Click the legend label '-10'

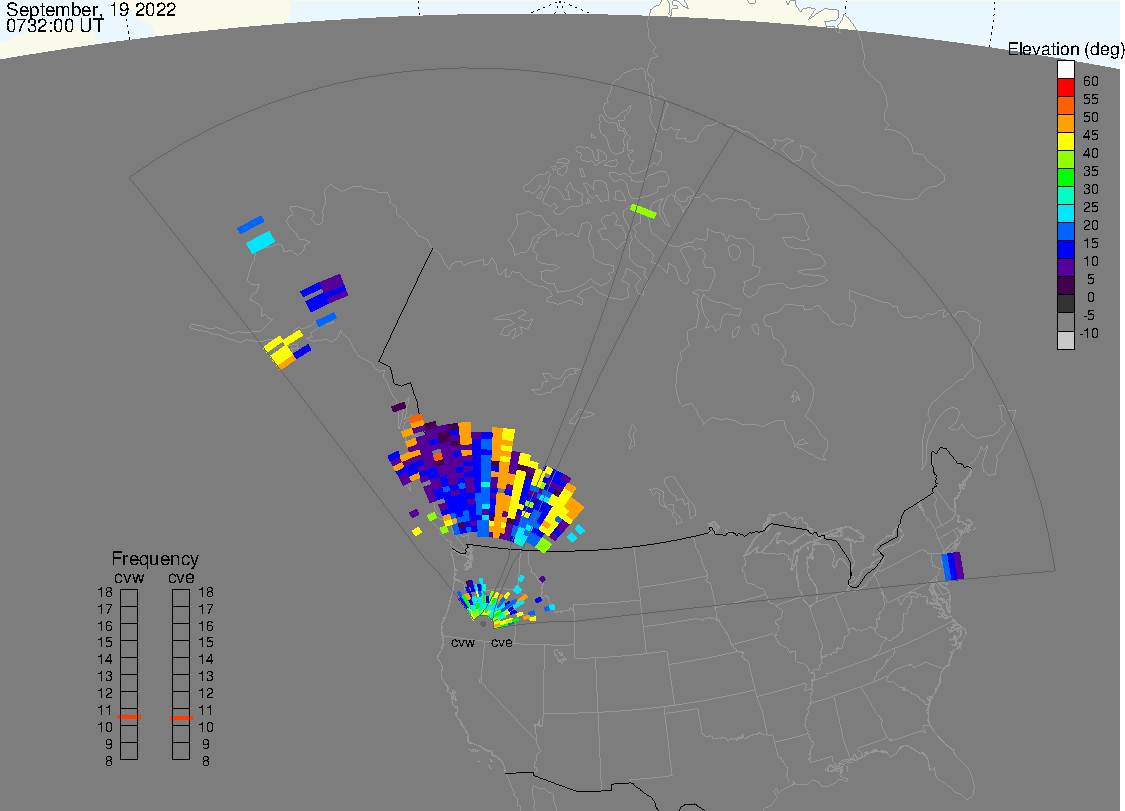click(x=1089, y=333)
